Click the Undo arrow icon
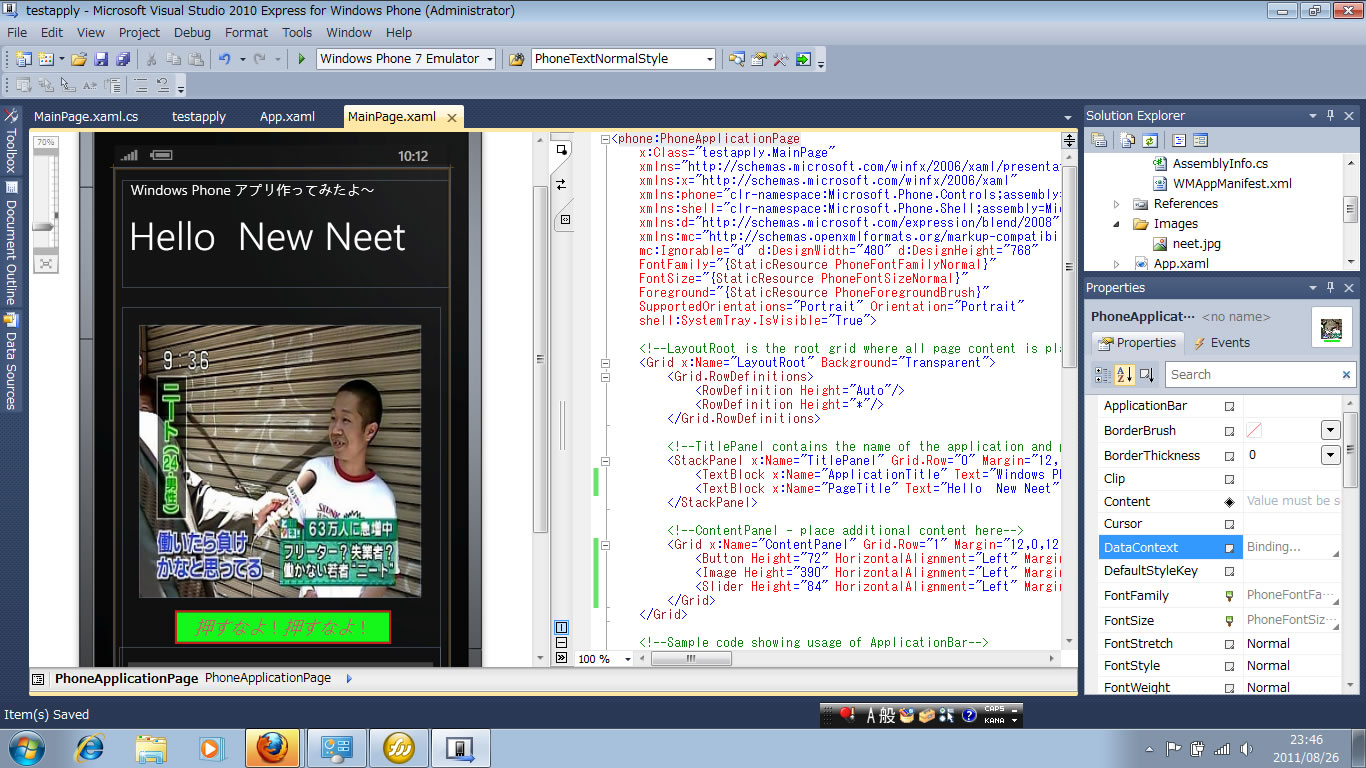The height and width of the screenshot is (768, 1366). click(x=225, y=59)
